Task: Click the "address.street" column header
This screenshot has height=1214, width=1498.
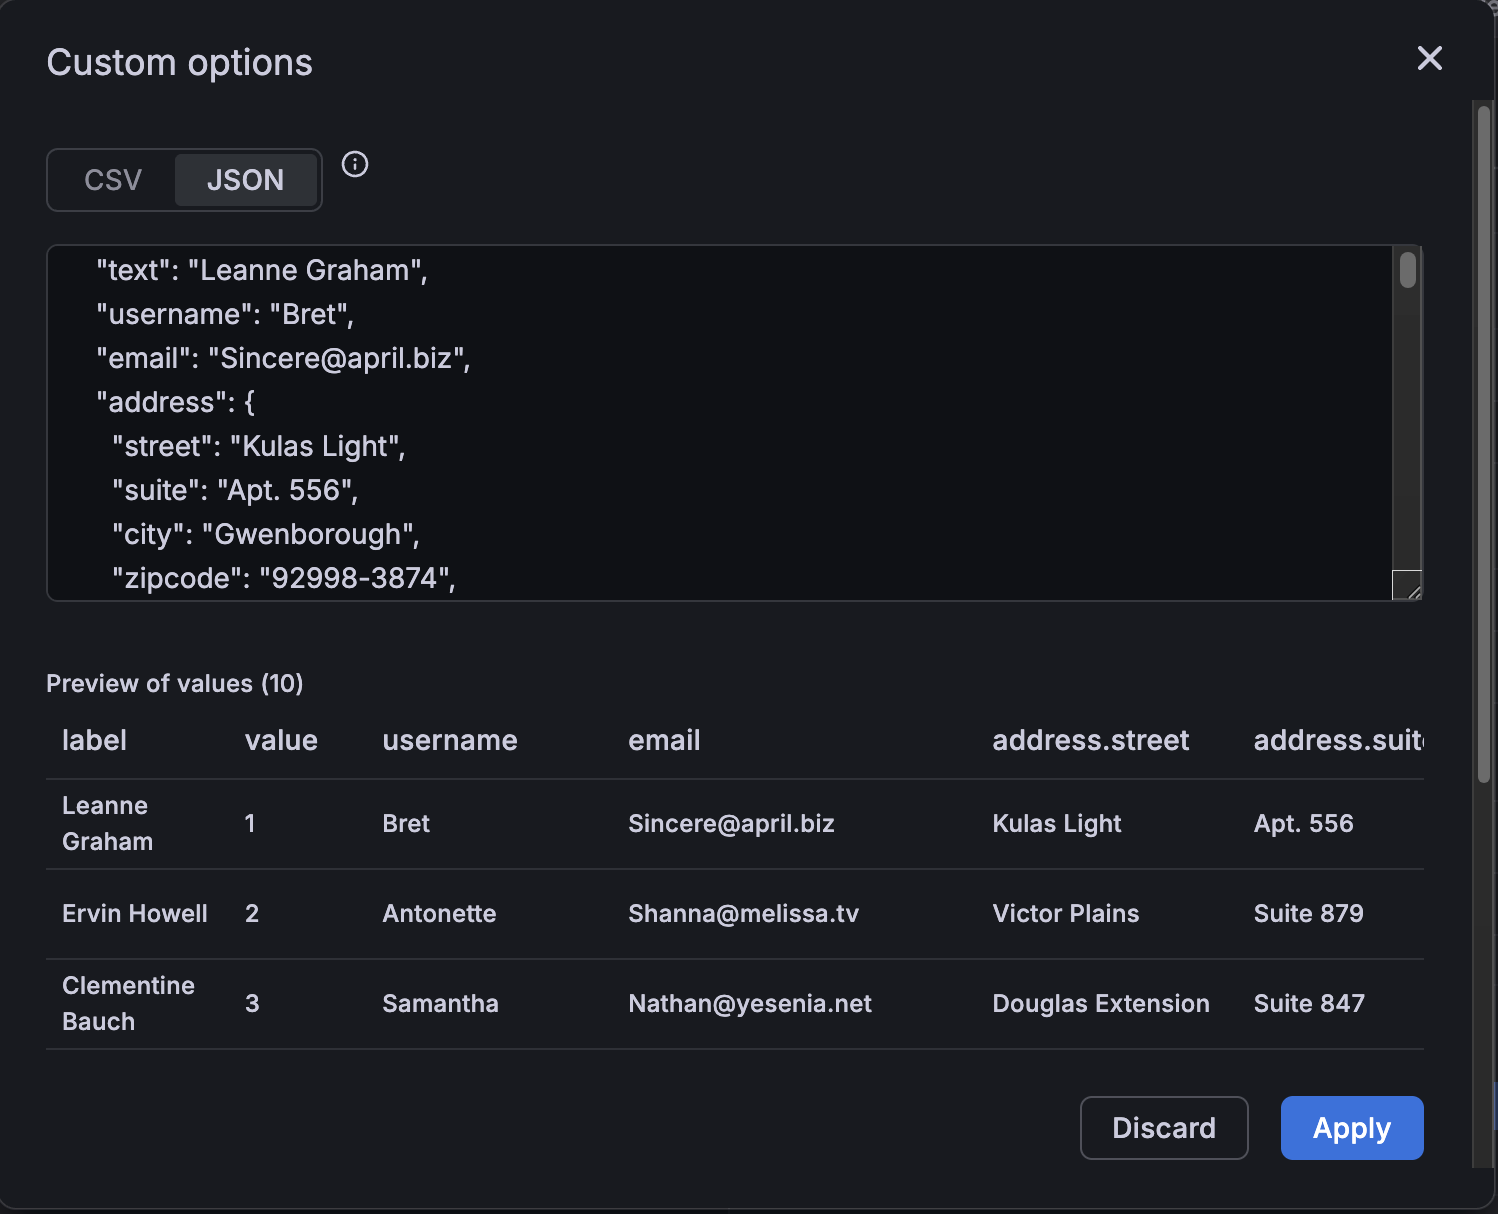Action: [1090, 741]
